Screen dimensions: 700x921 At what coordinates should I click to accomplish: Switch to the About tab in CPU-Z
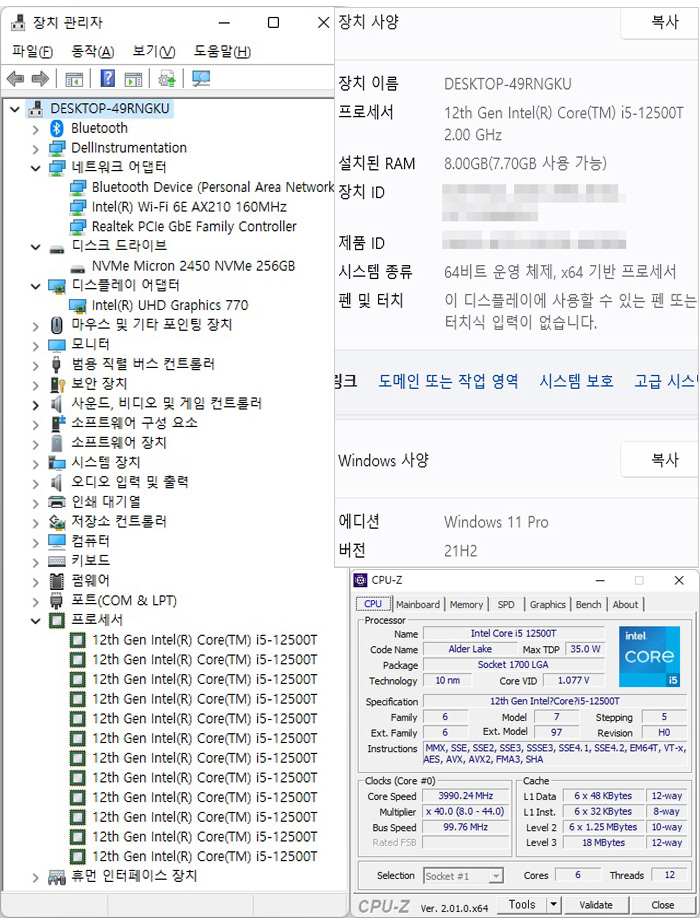[x=625, y=604]
